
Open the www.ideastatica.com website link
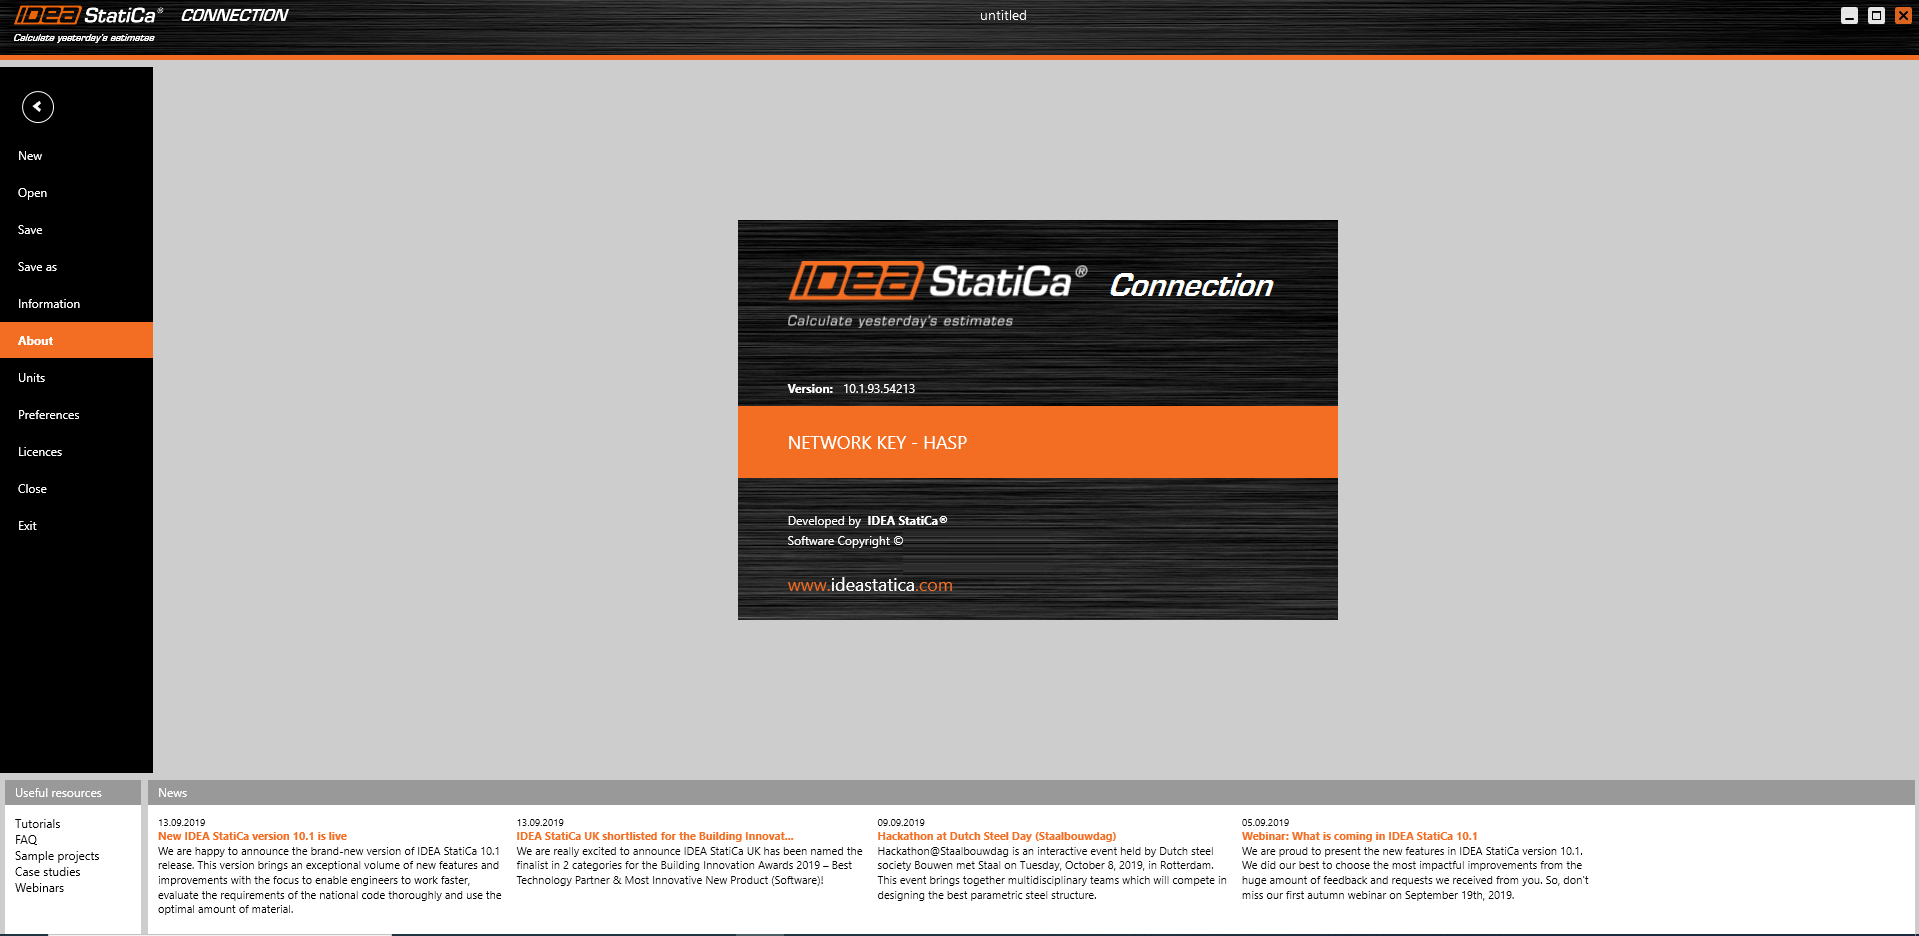click(x=869, y=585)
